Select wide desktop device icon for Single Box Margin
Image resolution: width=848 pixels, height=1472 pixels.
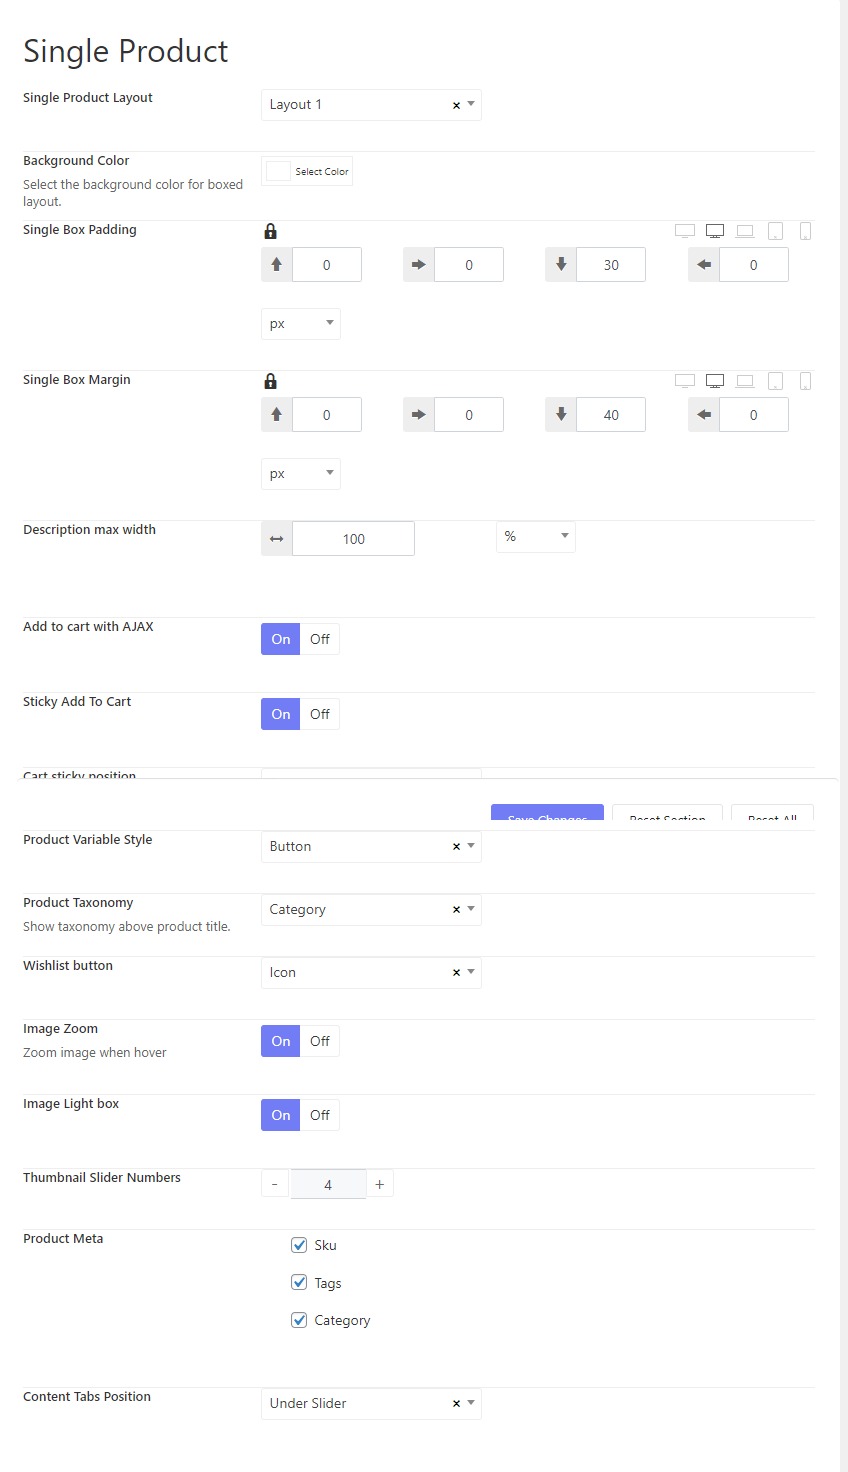coord(685,381)
